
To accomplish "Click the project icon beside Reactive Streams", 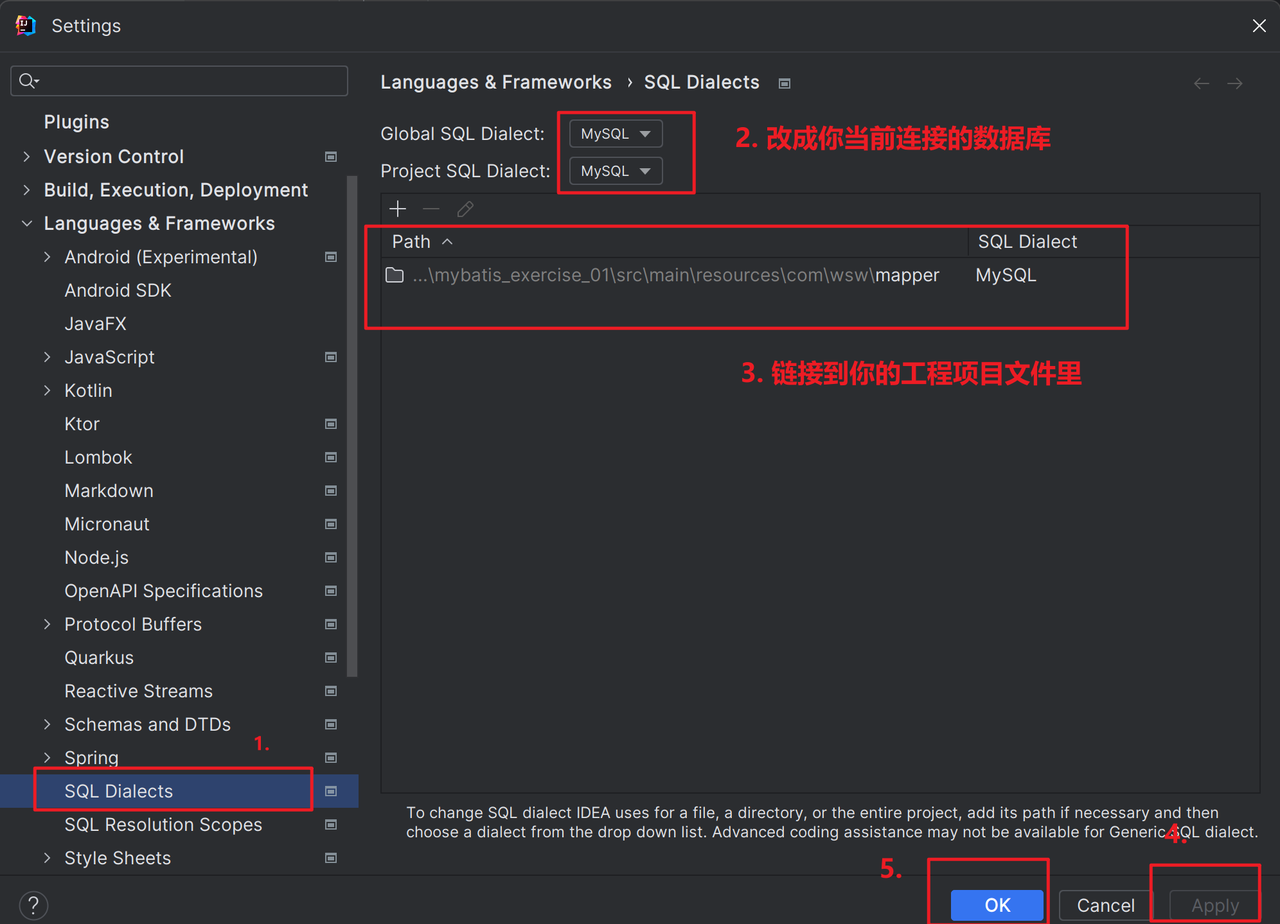I will pos(331,691).
